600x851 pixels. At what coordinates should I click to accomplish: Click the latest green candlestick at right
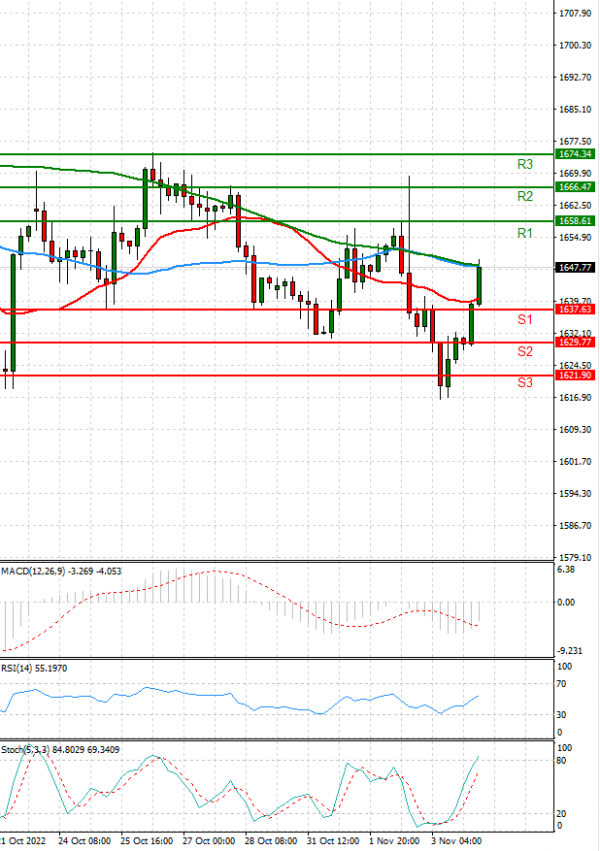click(x=479, y=284)
